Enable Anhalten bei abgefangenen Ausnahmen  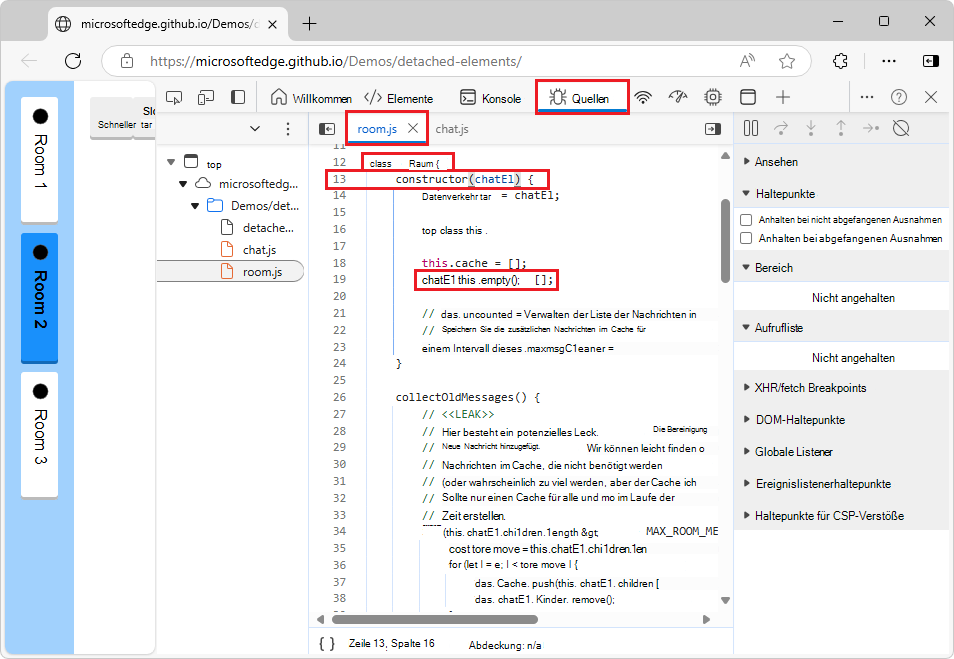tap(745, 238)
